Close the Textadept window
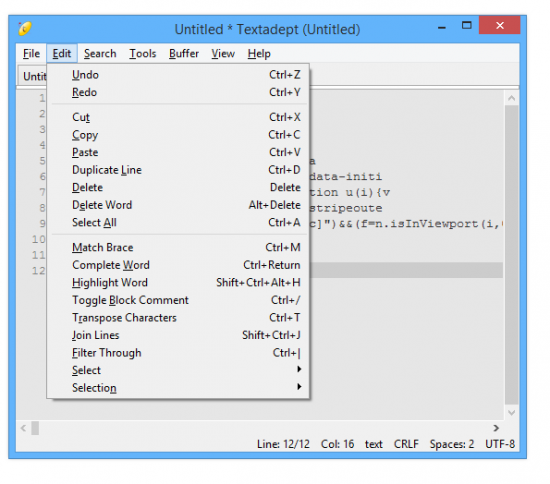 click(500, 25)
